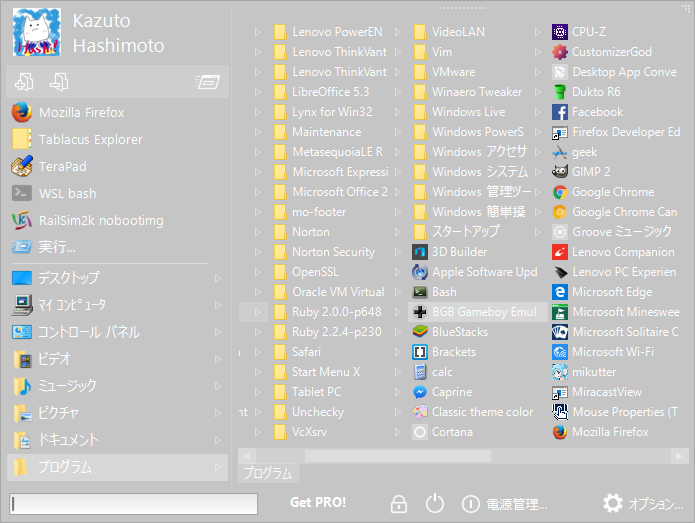695x523 pixels.
Task: Click the scrollbar left arrow of programs list
Action: [x=247, y=456]
